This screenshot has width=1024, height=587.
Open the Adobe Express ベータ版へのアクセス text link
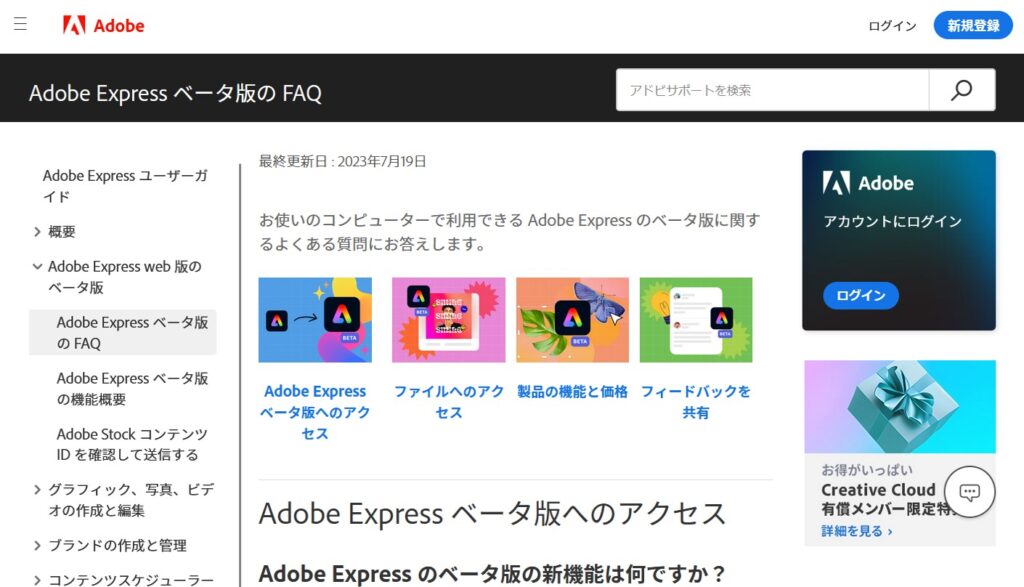point(315,412)
